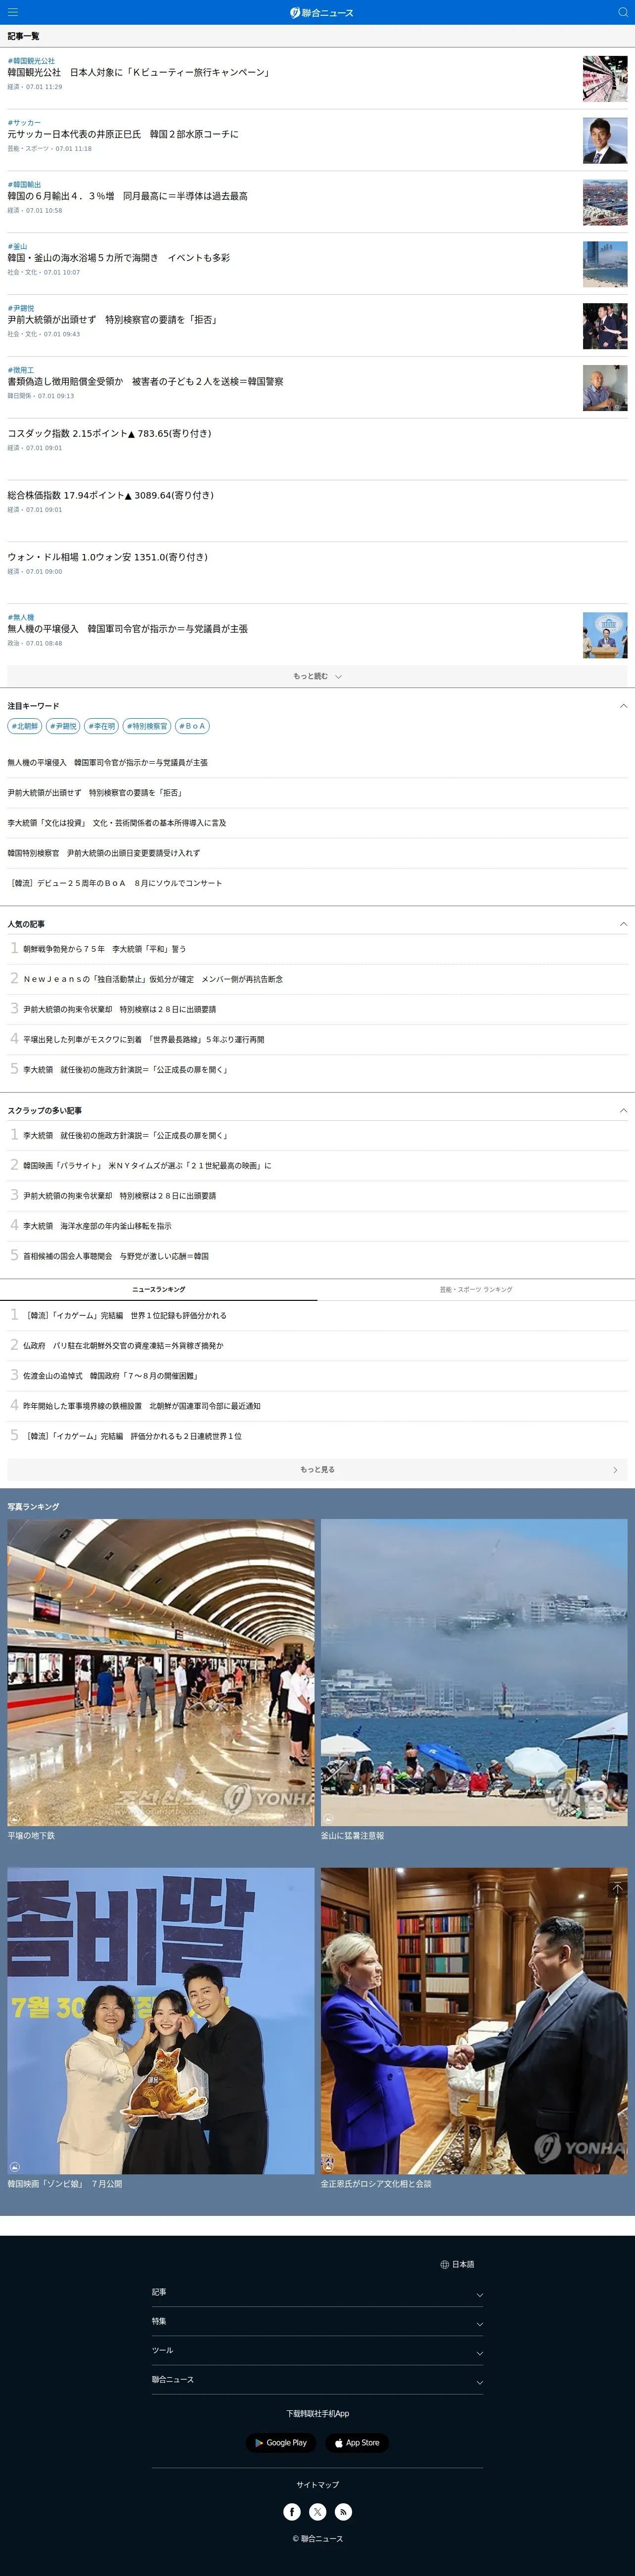Click the #徴用工 hashtag link
635x2576 pixels.
pyautogui.click(x=21, y=370)
